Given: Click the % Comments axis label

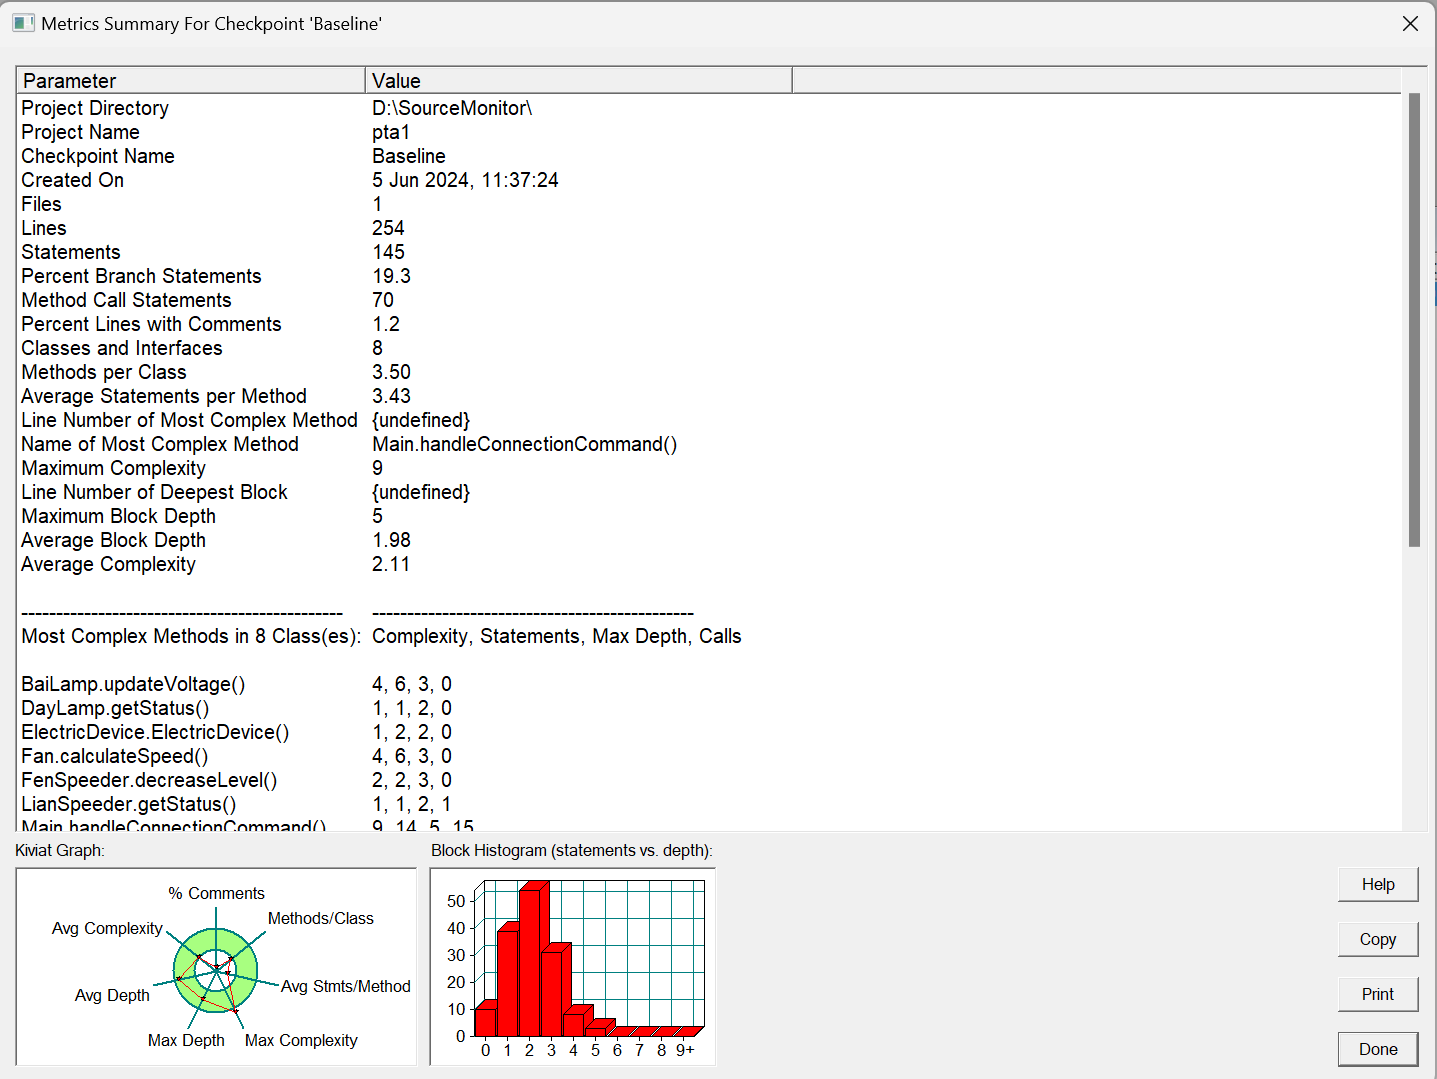Looking at the screenshot, I should (x=216, y=893).
